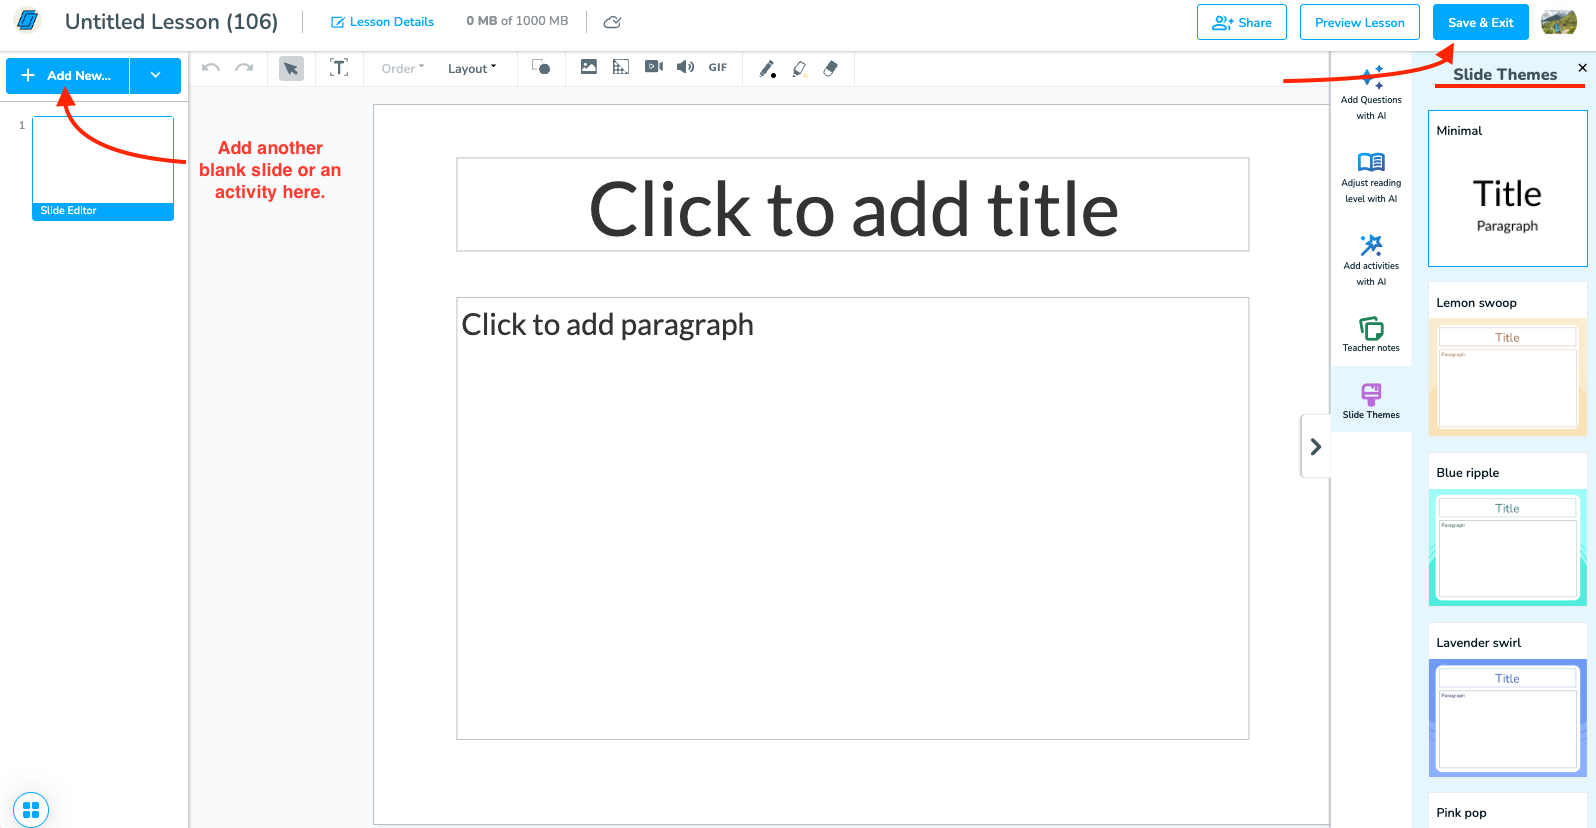Open the apps grid launcher icon

[31, 809]
